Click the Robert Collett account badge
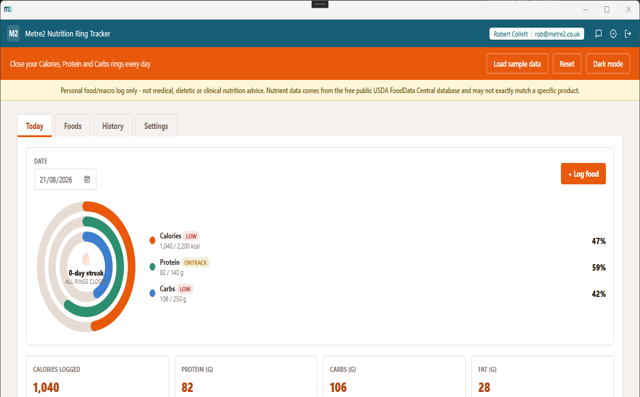This screenshot has width=640, height=397. tap(536, 34)
